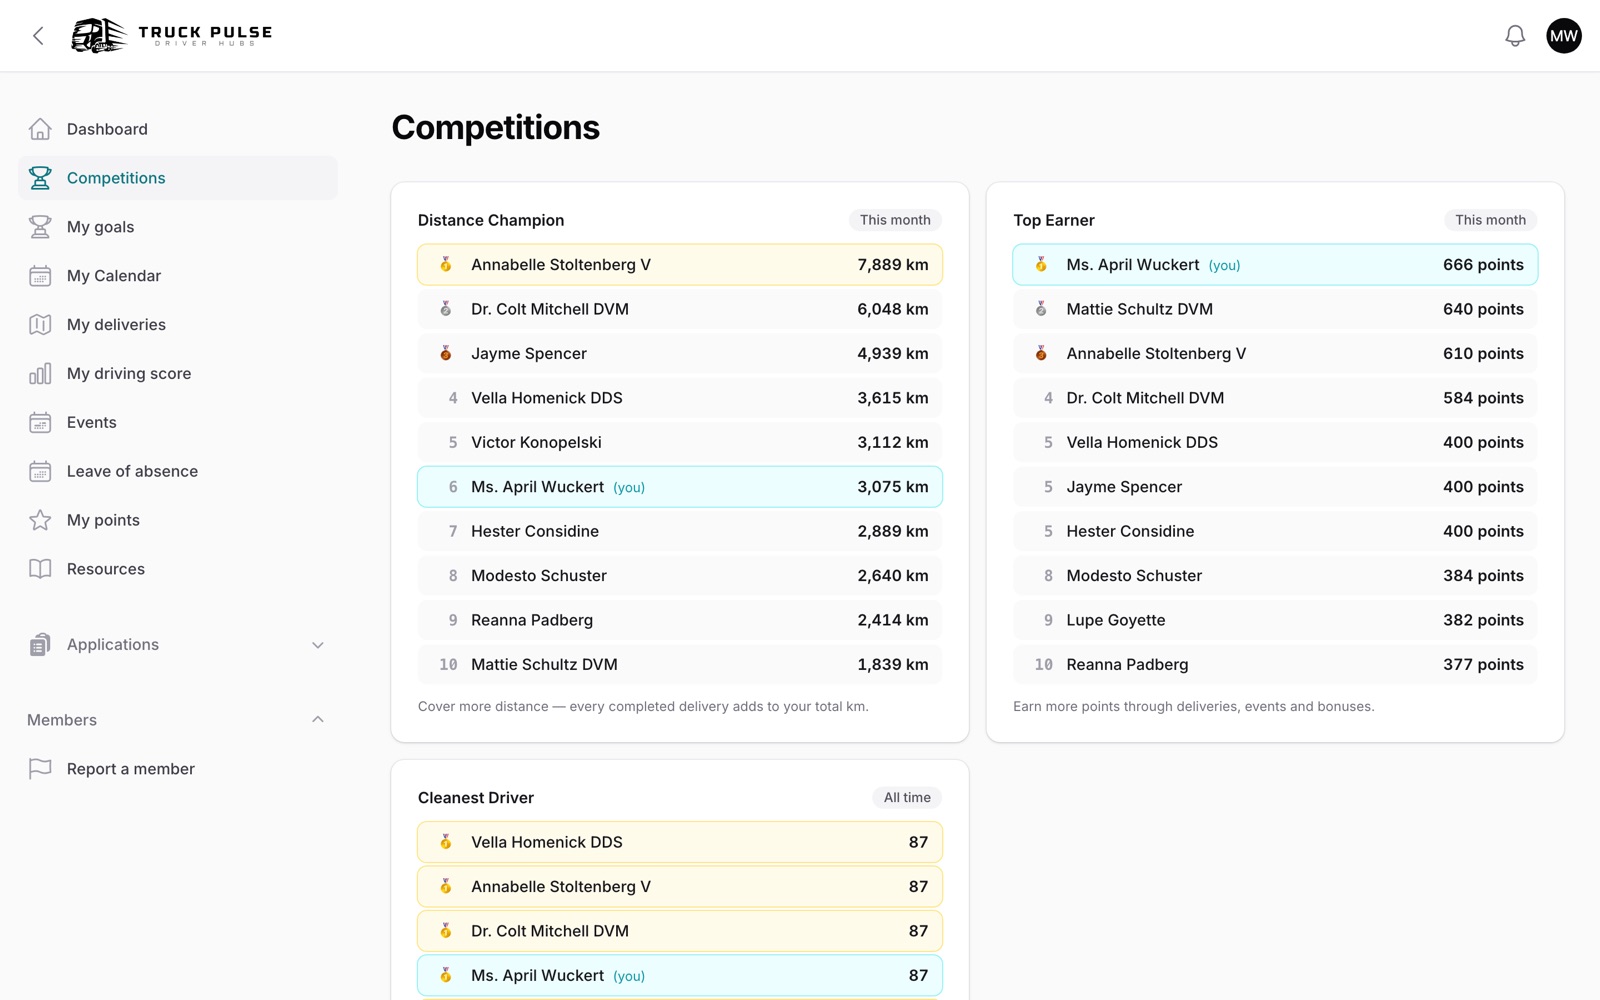Select Annabelle Stoltenberg V Cleanest Driver row
This screenshot has width=1600, height=1000.
coord(680,887)
